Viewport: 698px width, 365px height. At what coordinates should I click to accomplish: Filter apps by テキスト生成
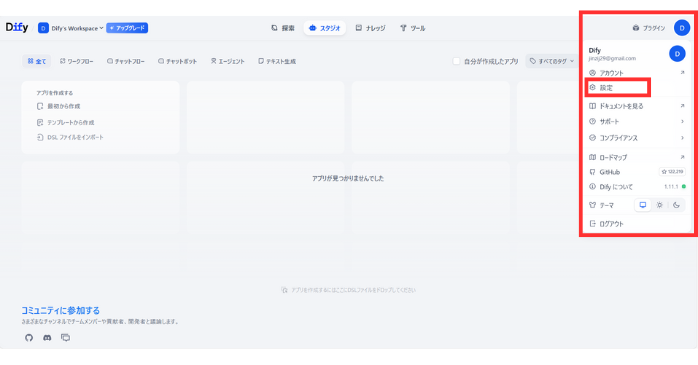coord(277,61)
